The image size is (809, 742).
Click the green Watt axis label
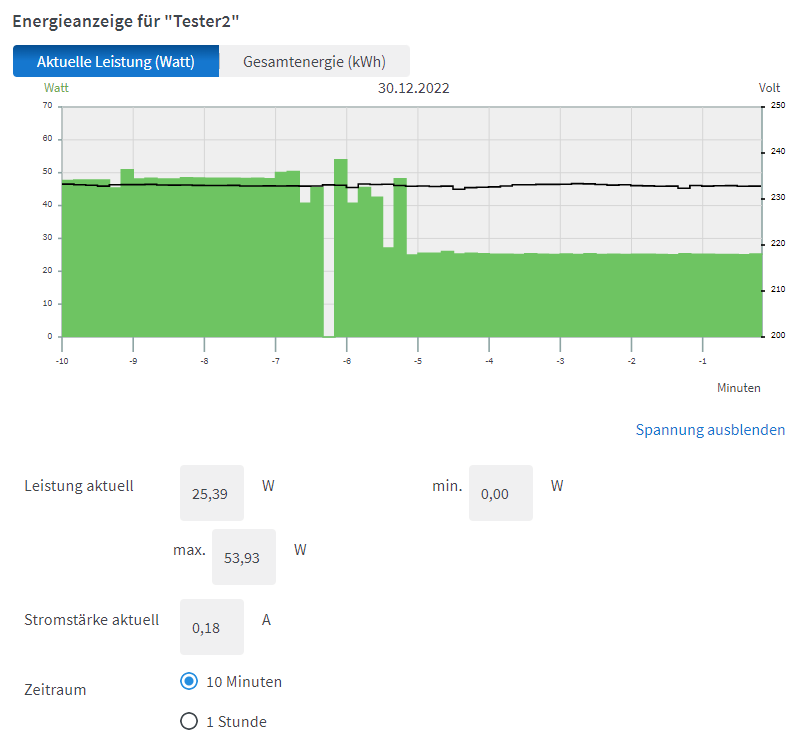(56, 88)
